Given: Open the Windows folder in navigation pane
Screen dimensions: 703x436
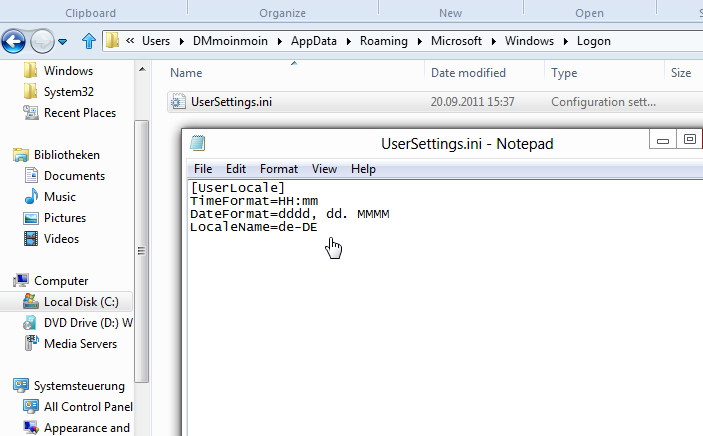Looking at the screenshot, I should click(x=68, y=70).
